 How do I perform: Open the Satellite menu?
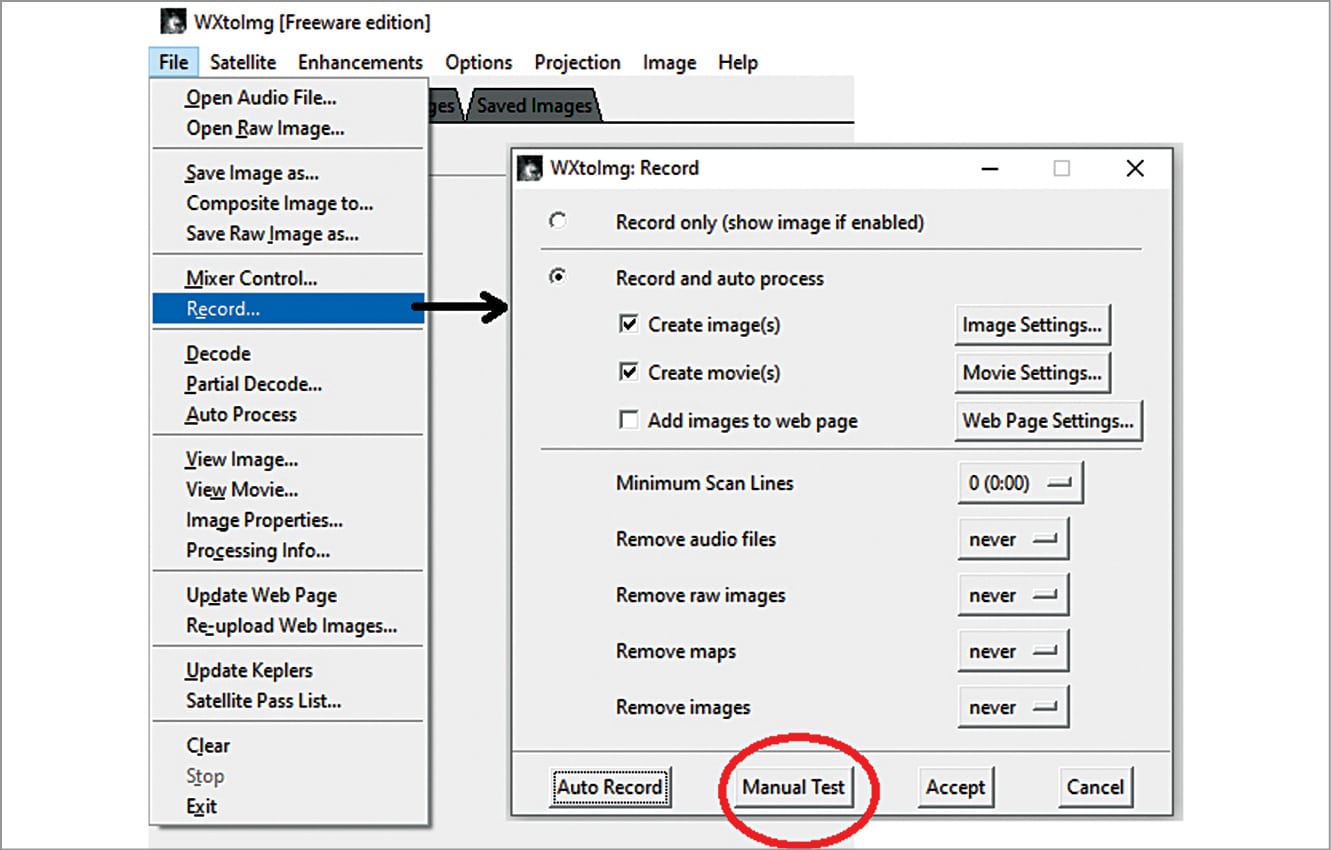243,62
